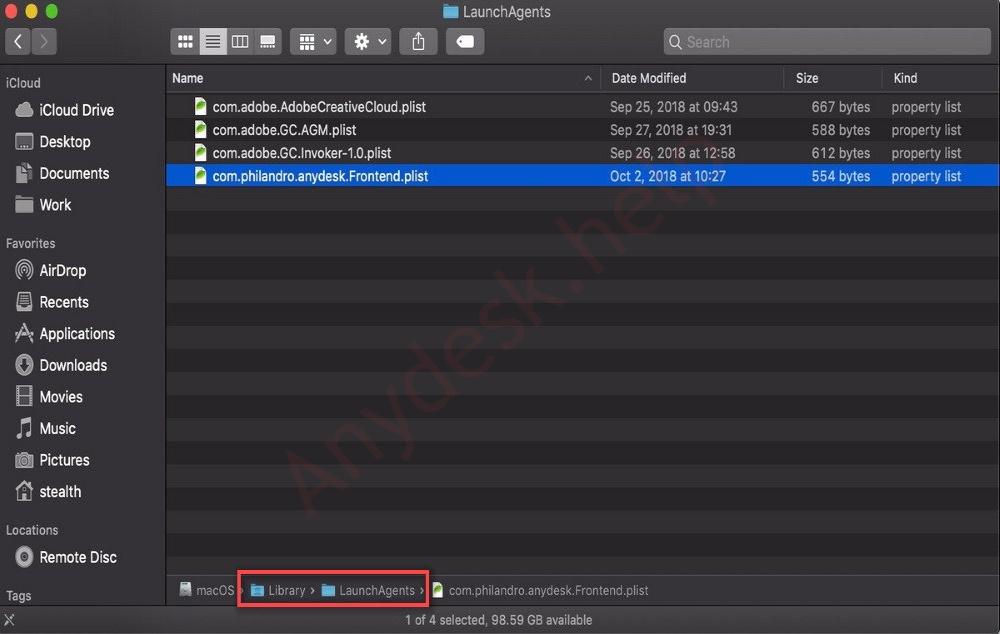
Task: Switch to icon view in toolbar
Action: coord(185,42)
